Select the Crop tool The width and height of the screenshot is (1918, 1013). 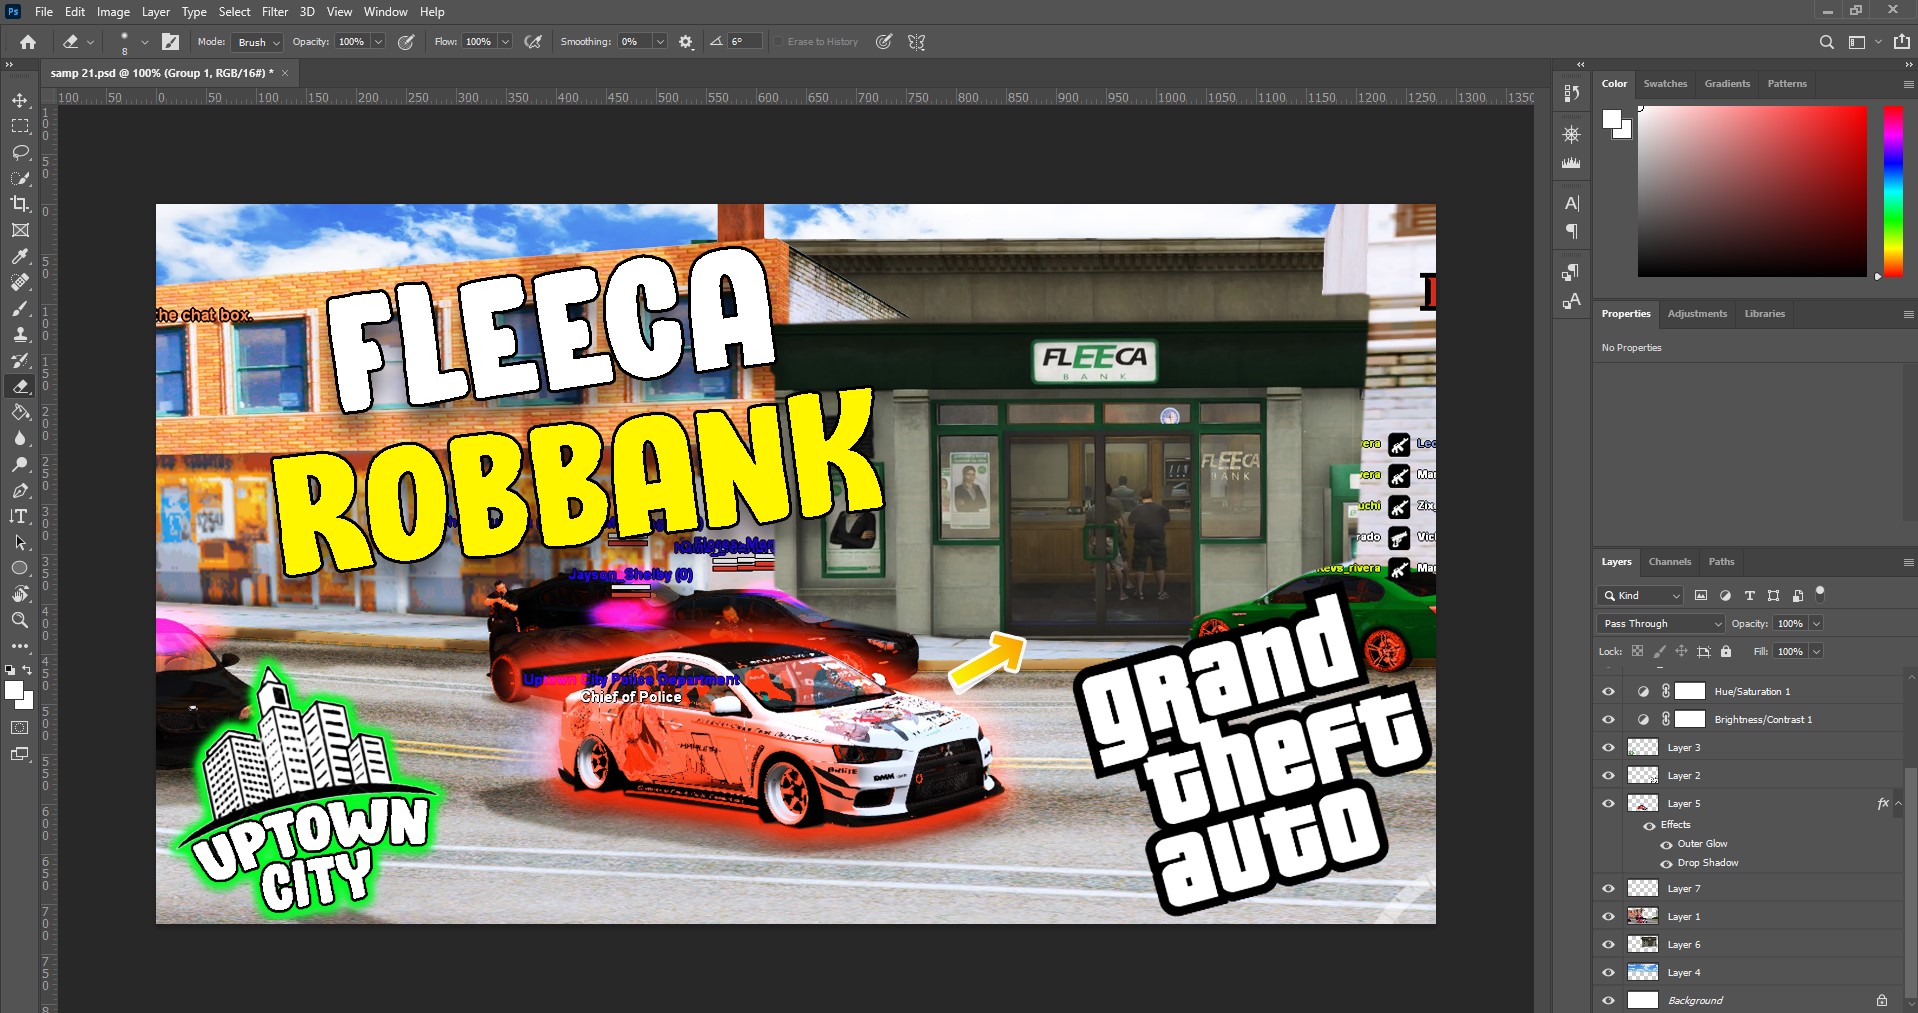pos(20,204)
